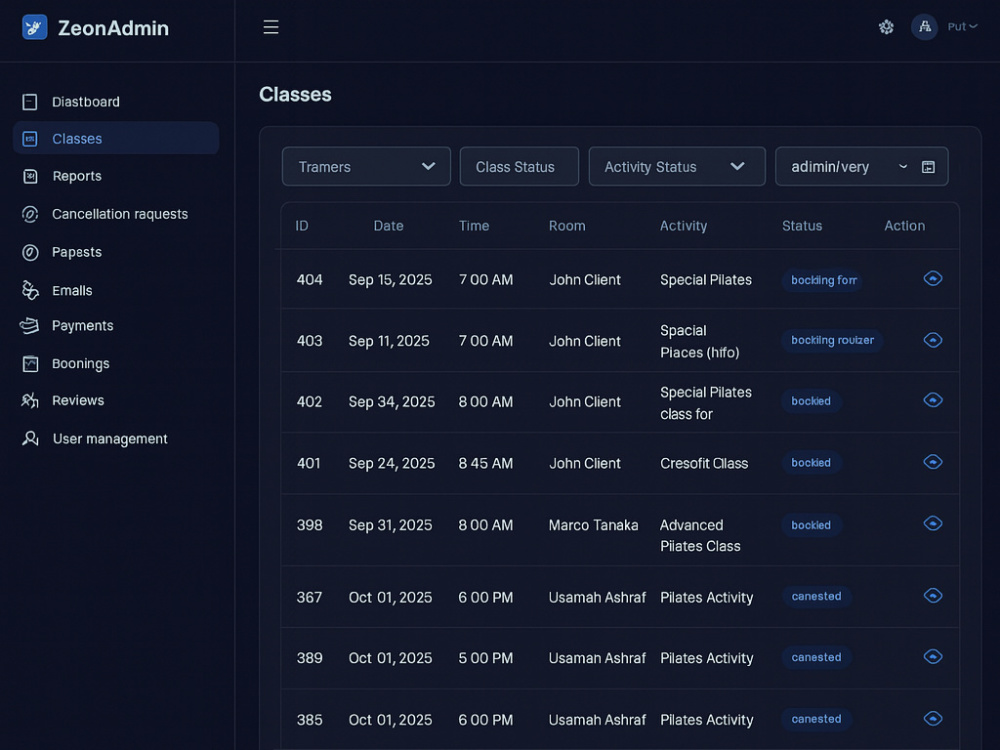
Task: Click 'Usamah Ashraf' in row 385
Action: (597, 720)
